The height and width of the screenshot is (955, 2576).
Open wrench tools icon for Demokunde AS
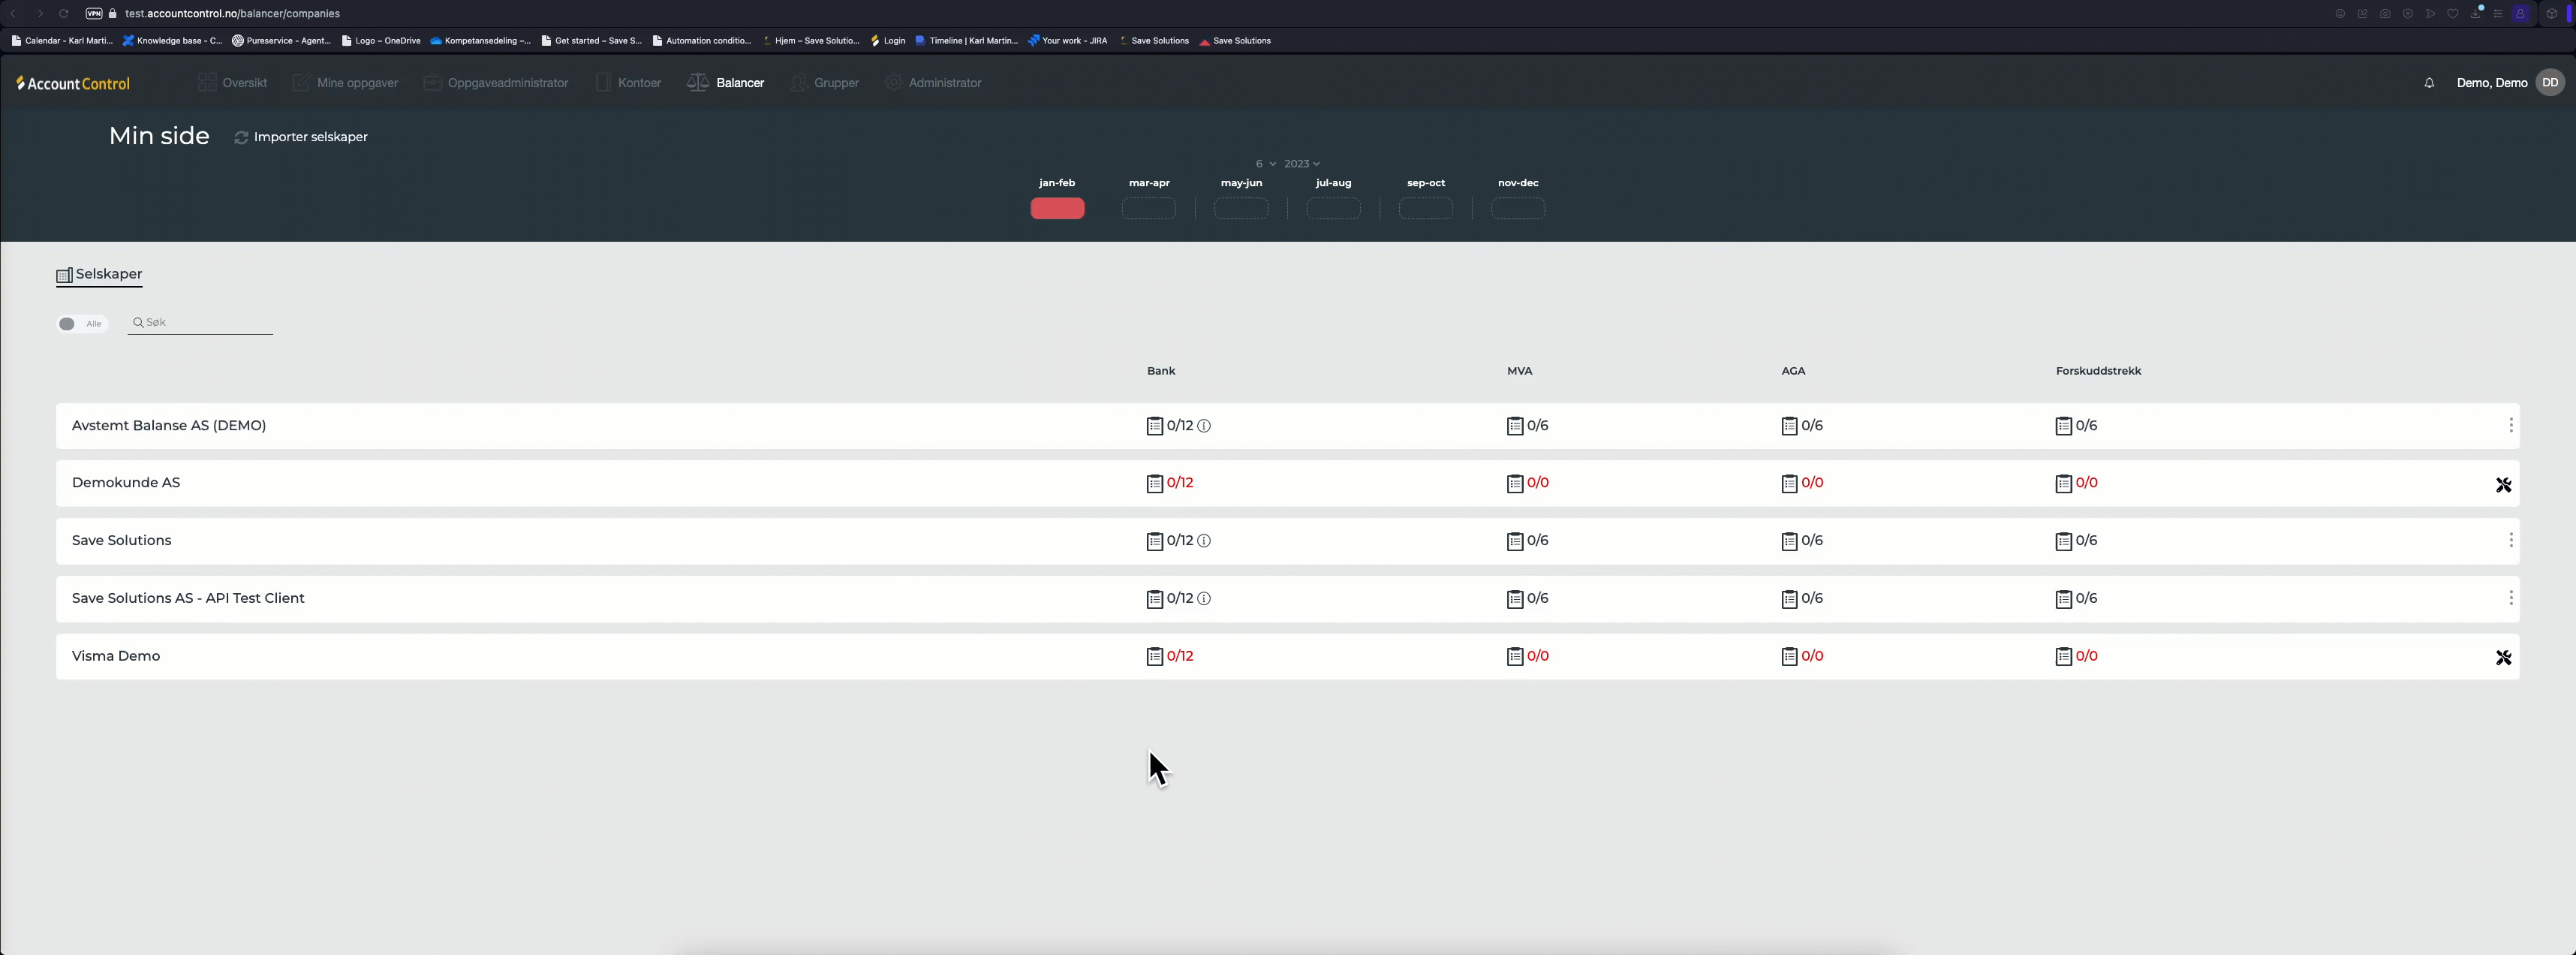coord(2503,485)
